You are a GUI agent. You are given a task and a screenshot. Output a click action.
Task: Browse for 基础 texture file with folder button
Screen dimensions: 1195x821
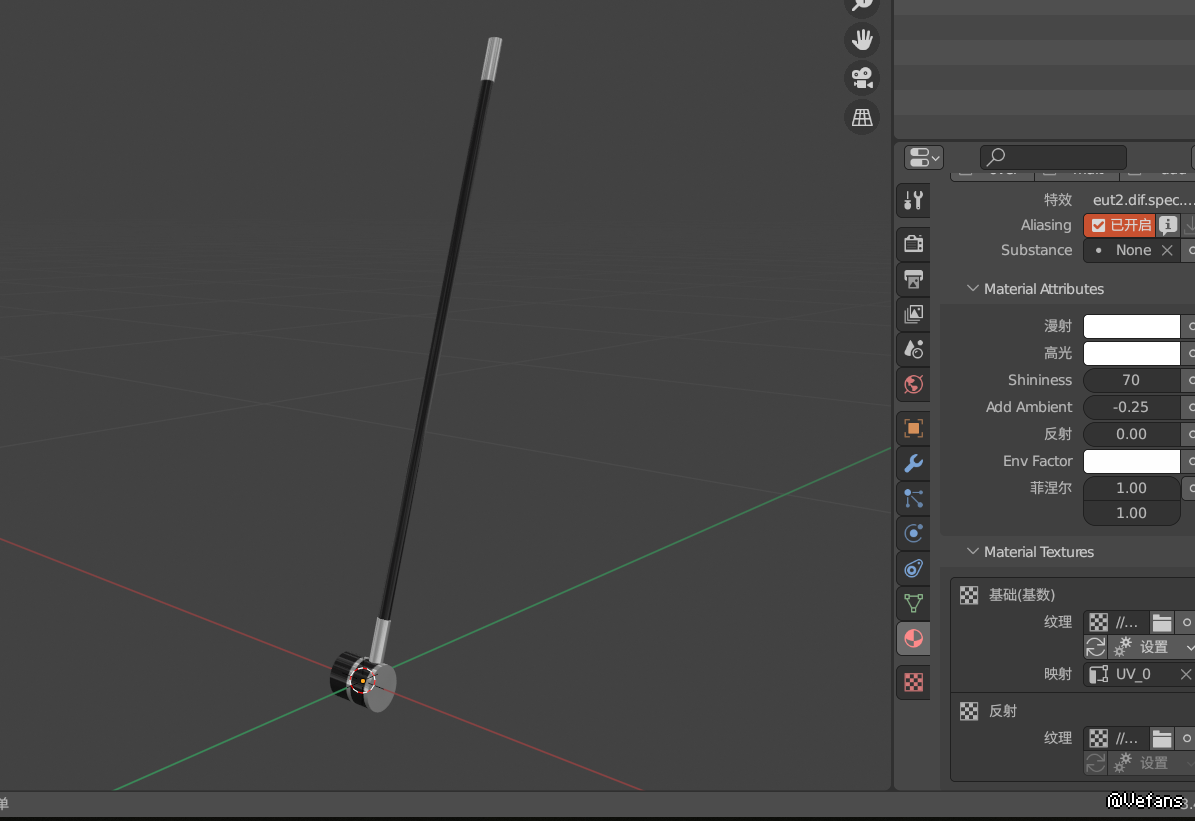[1161, 622]
